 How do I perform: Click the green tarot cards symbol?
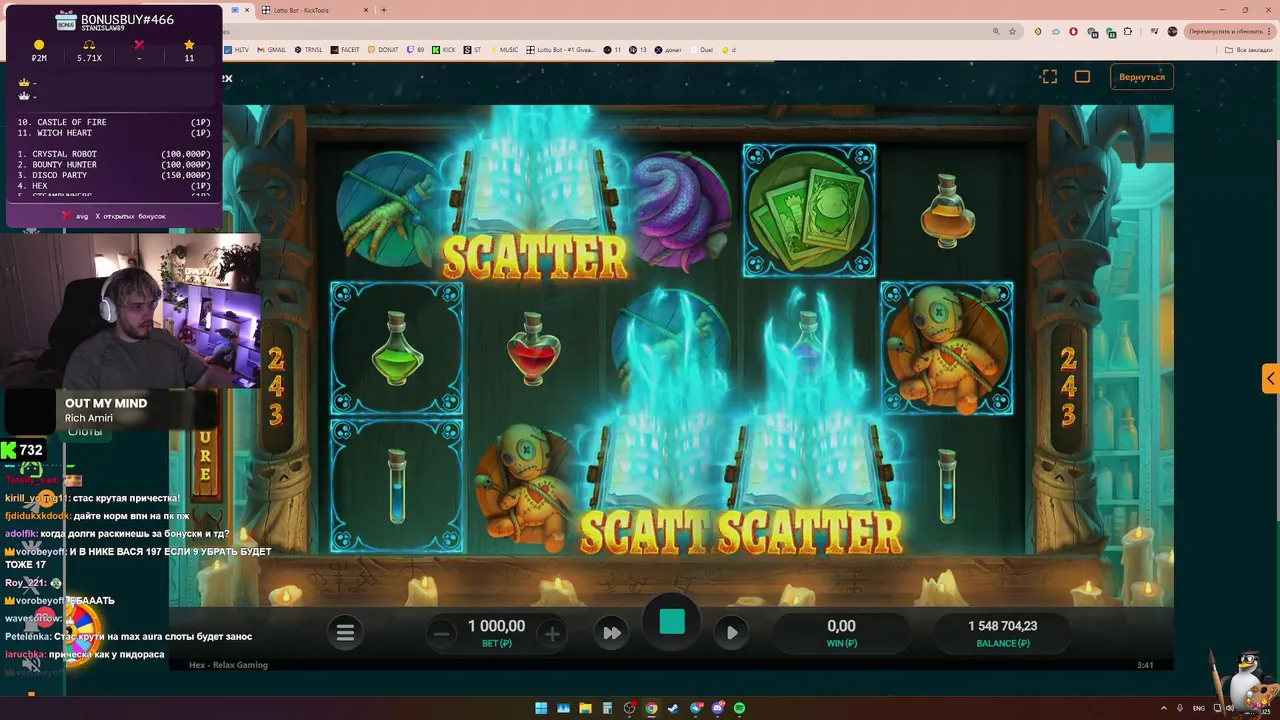(x=809, y=210)
